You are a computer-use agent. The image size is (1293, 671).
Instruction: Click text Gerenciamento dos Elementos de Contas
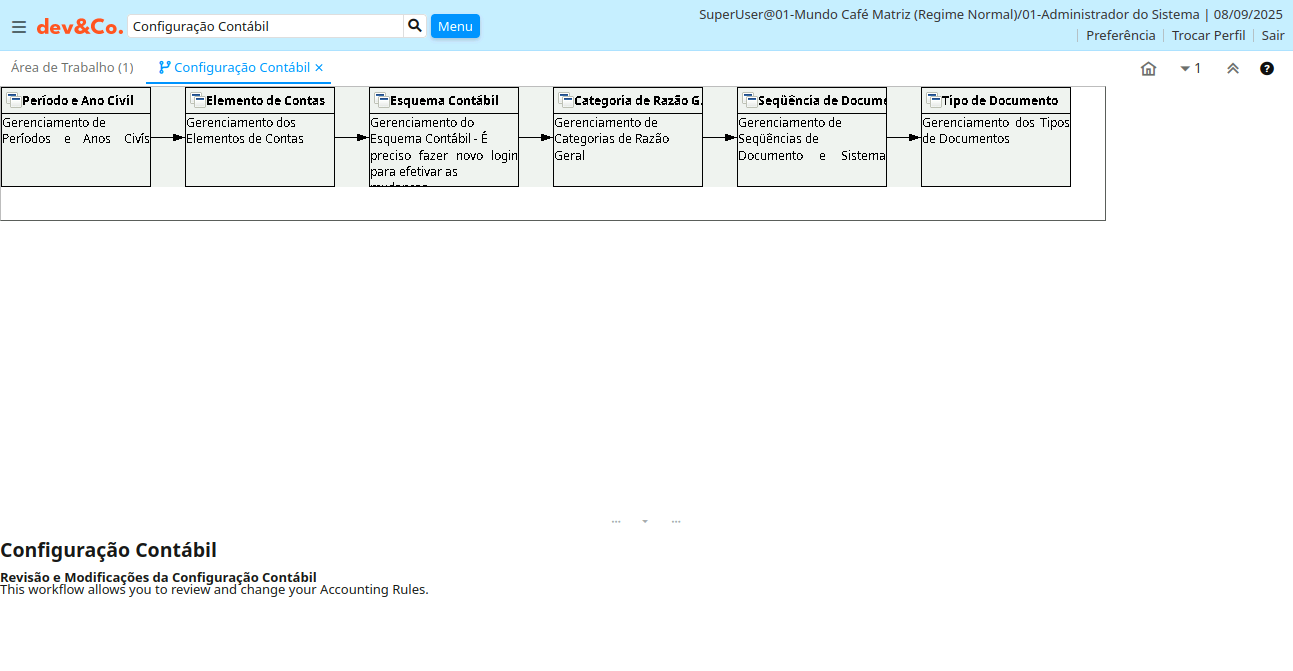click(245, 131)
